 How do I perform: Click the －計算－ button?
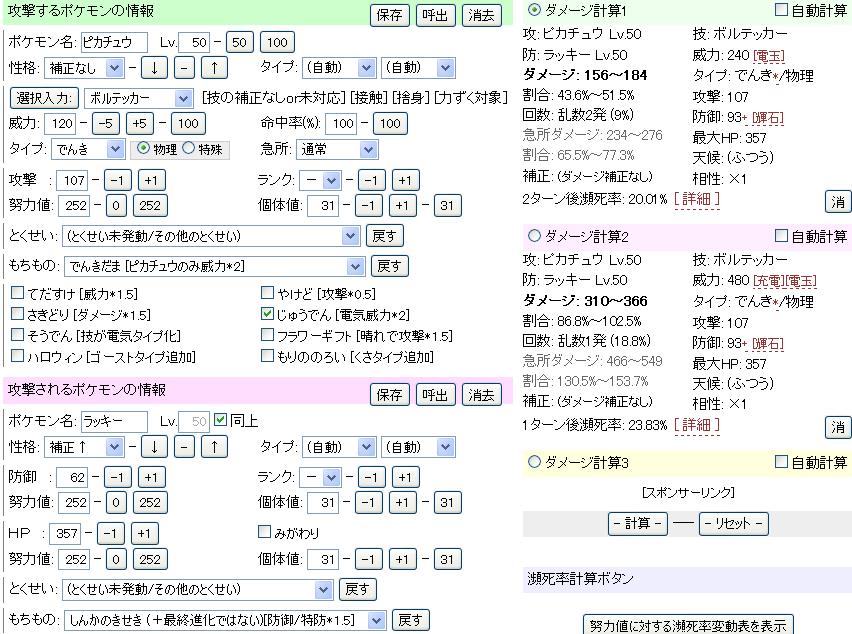tap(637, 524)
